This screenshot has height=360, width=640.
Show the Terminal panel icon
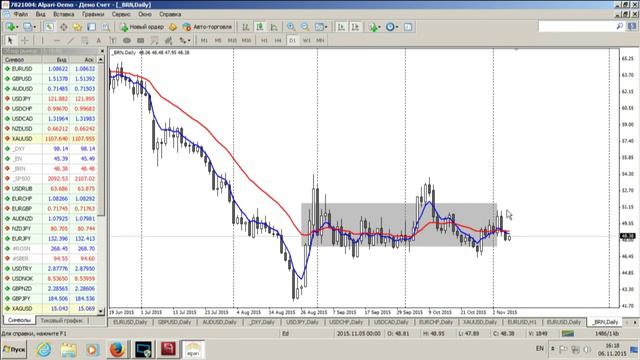click(x=91, y=27)
